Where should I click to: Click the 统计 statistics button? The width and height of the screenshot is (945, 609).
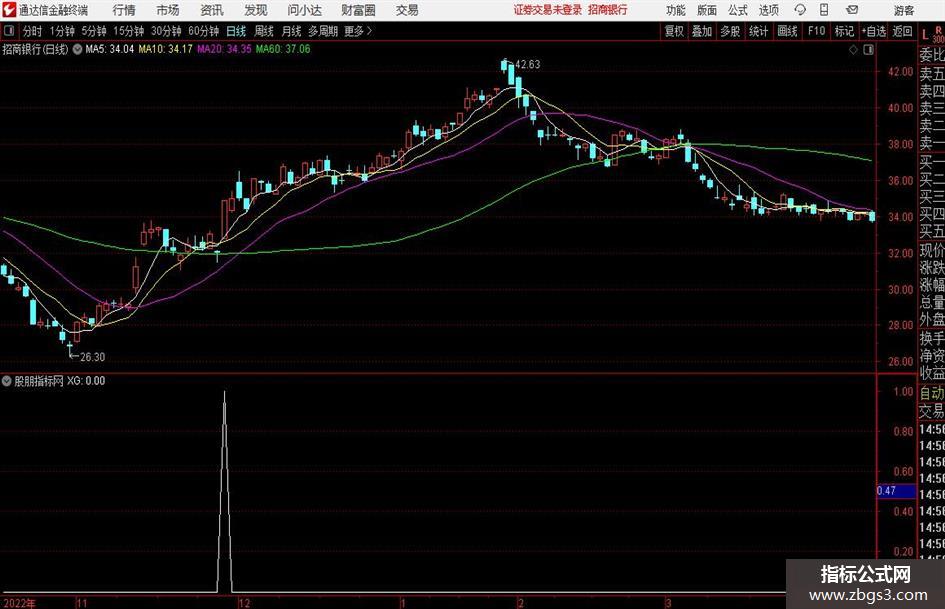tap(758, 31)
